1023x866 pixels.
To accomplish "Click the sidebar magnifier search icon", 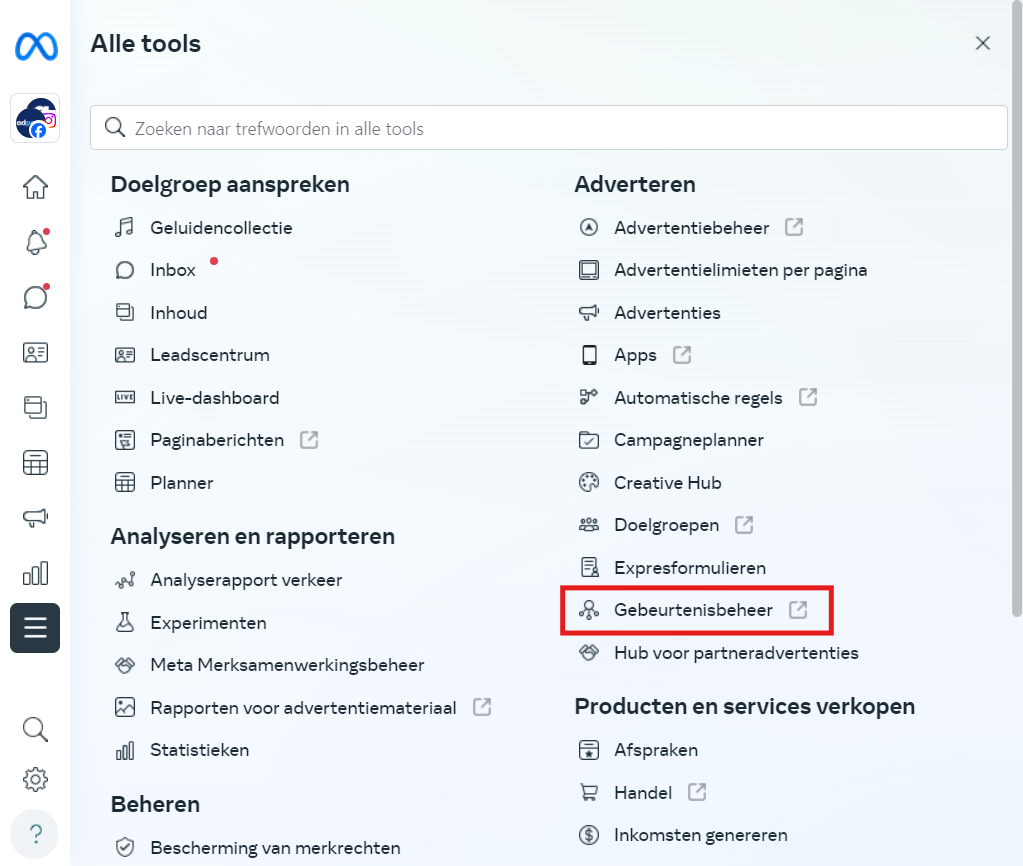I will point(35,730).
